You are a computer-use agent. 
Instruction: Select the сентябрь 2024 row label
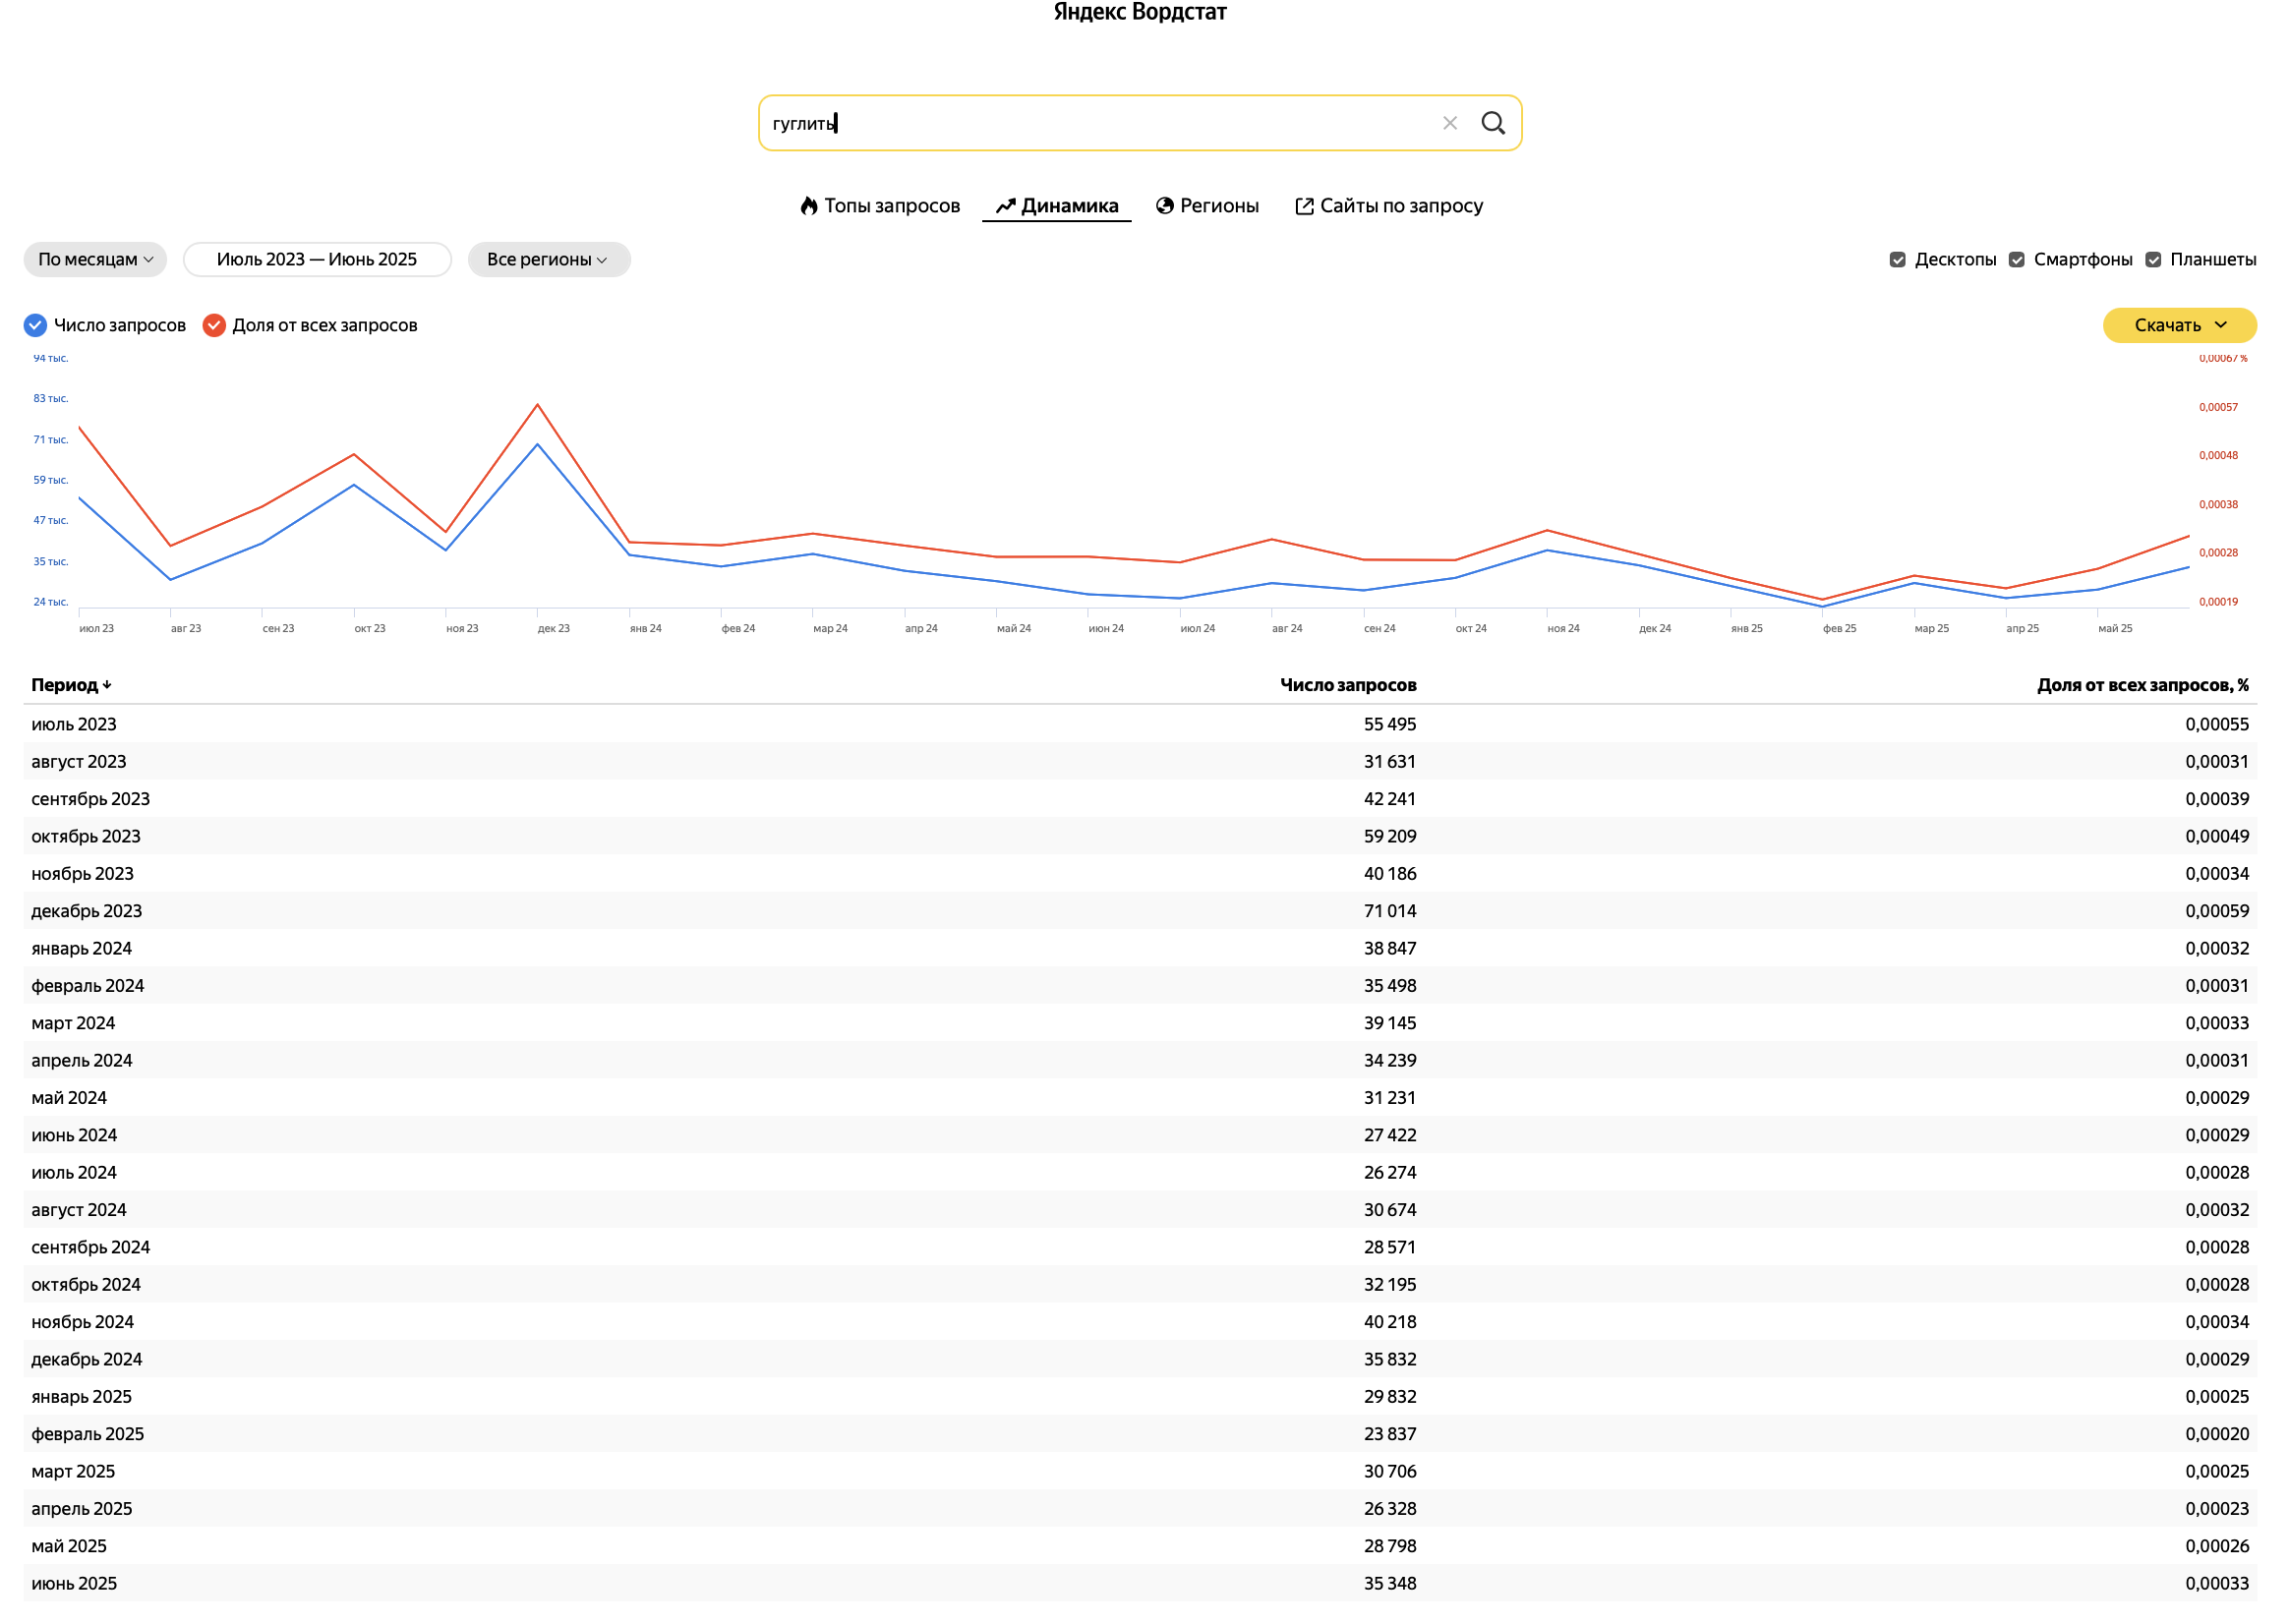[x=91, y=1250]
